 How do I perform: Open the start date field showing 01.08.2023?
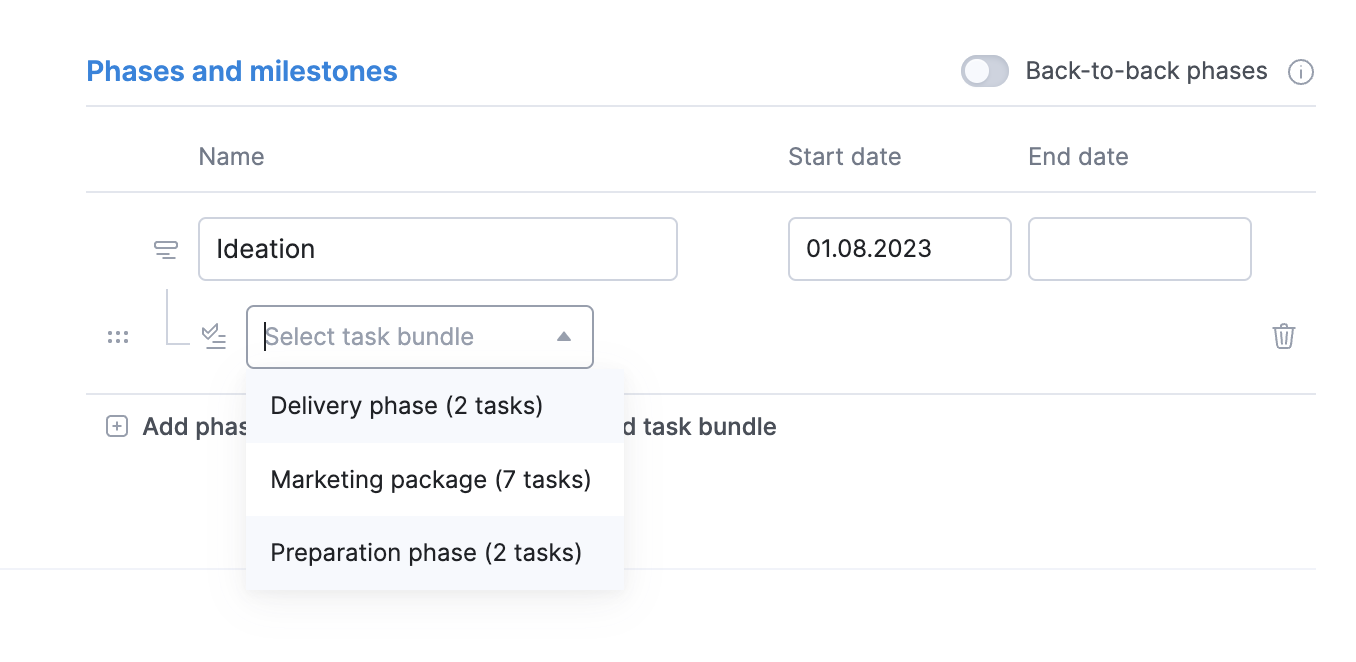point(899,249)
